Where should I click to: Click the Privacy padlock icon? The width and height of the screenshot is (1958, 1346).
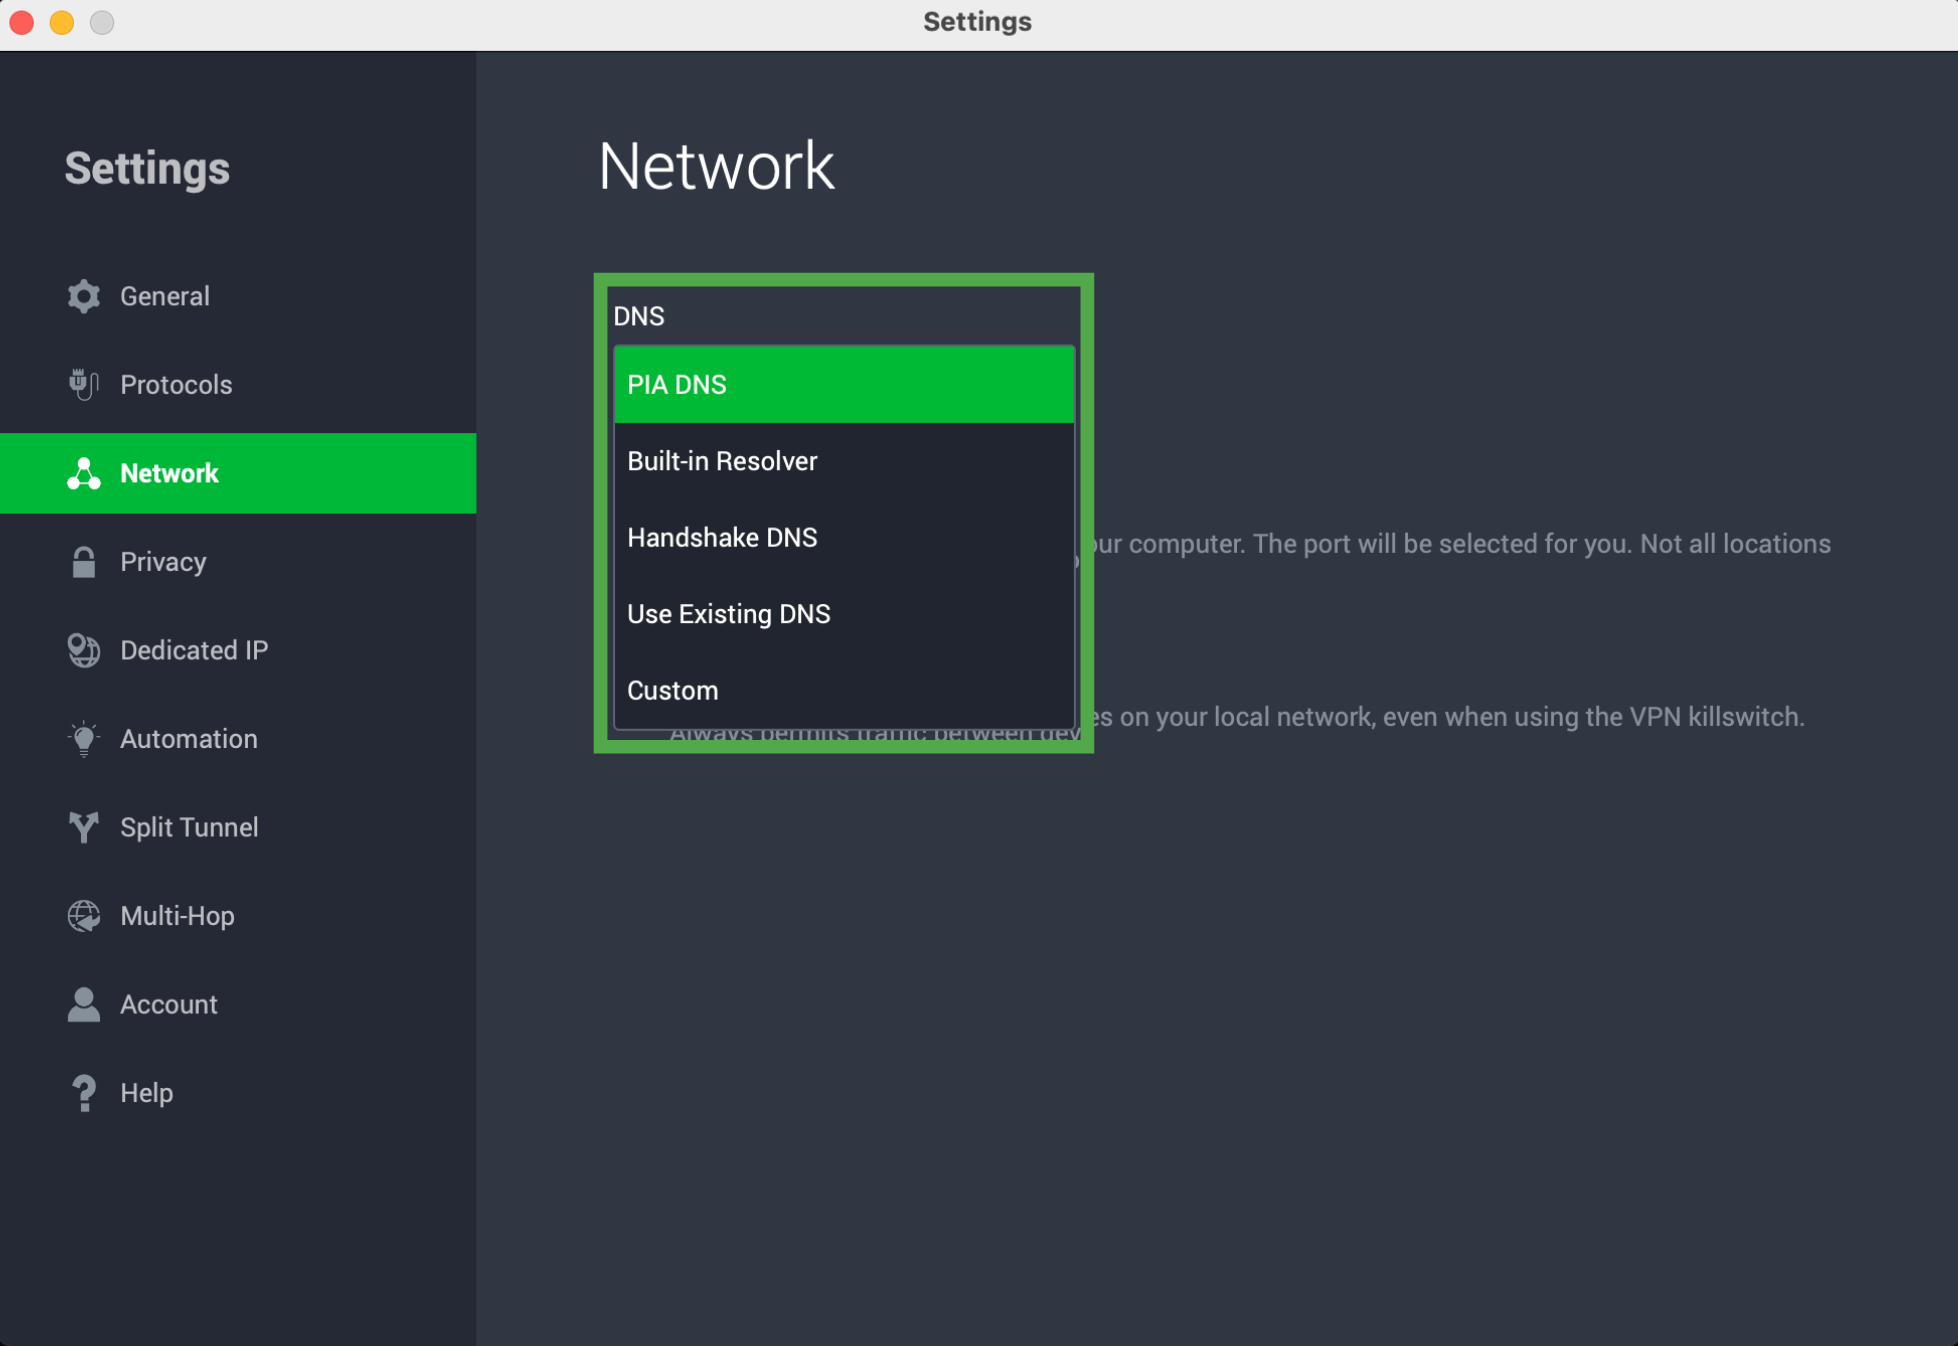pos(84,562)
